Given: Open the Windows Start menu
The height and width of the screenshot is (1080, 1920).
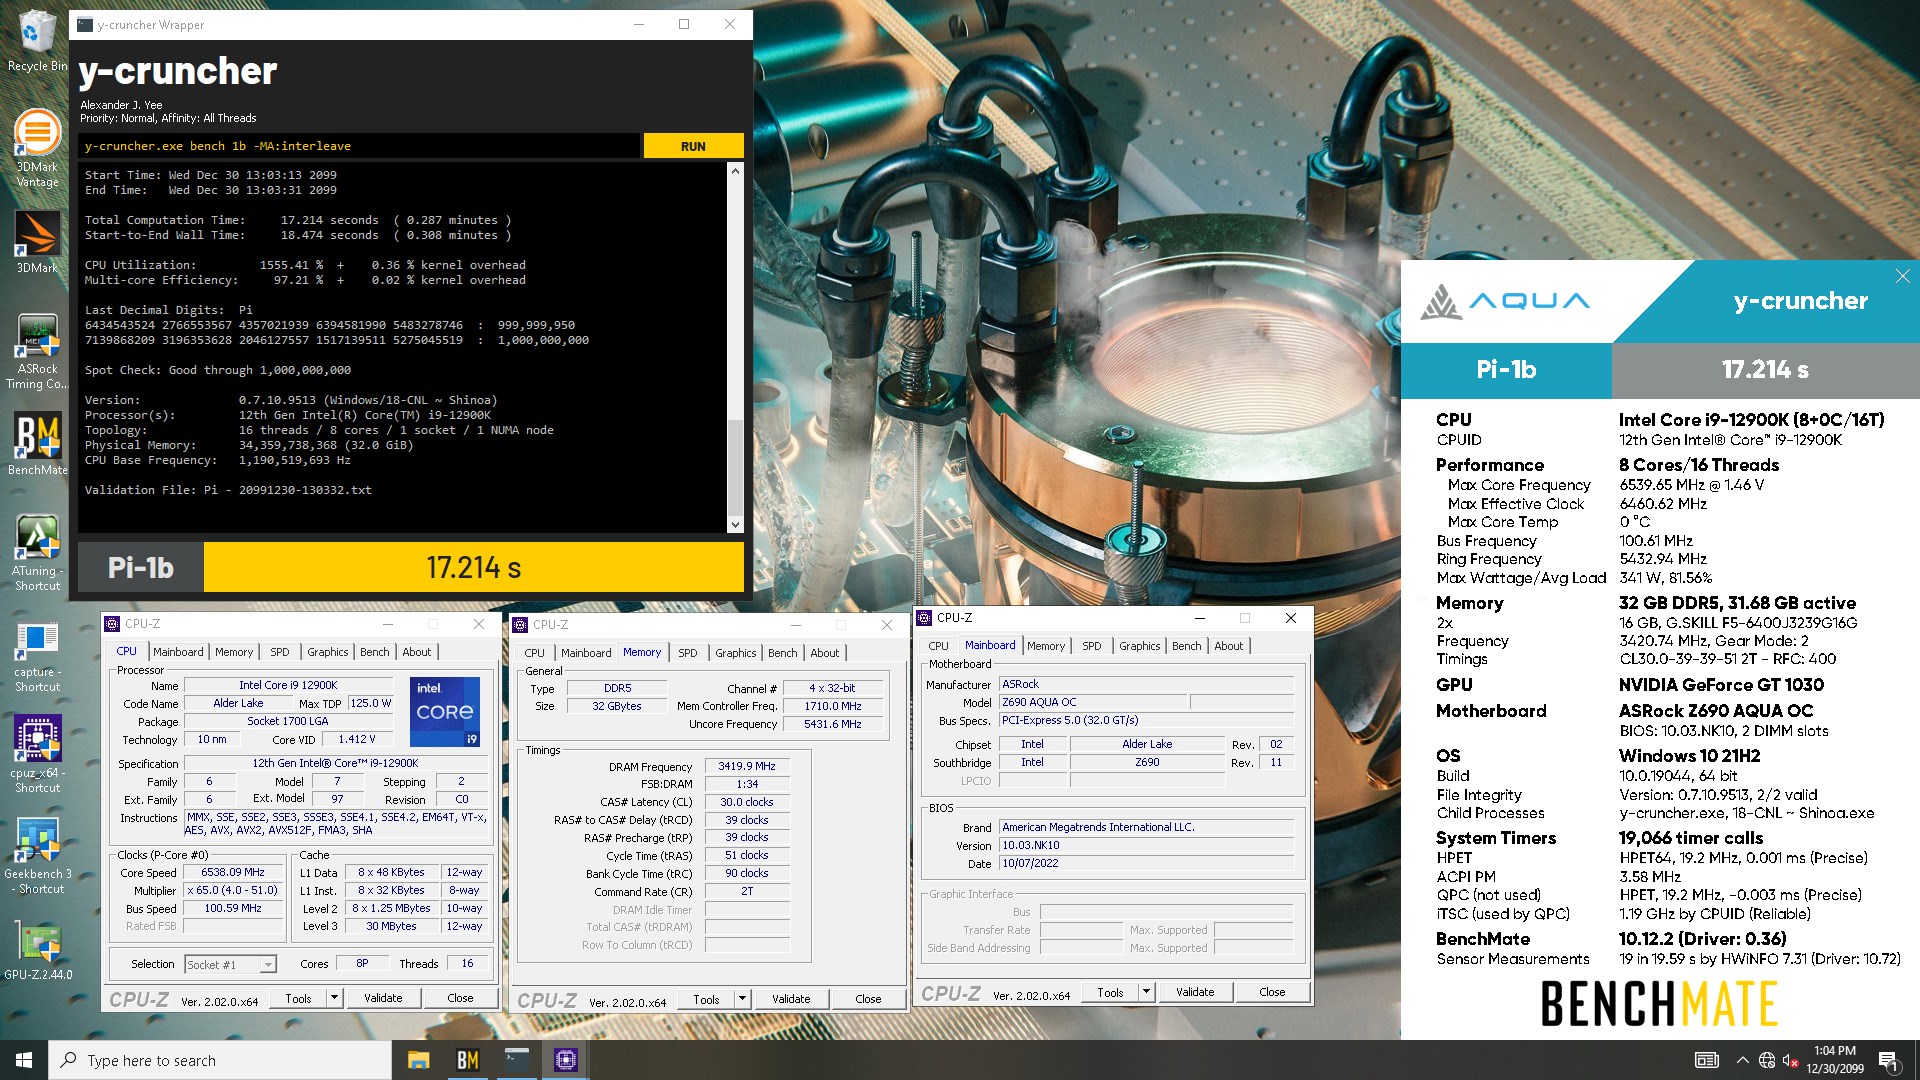Looking at the screenshot, I should pos(24,1060).
